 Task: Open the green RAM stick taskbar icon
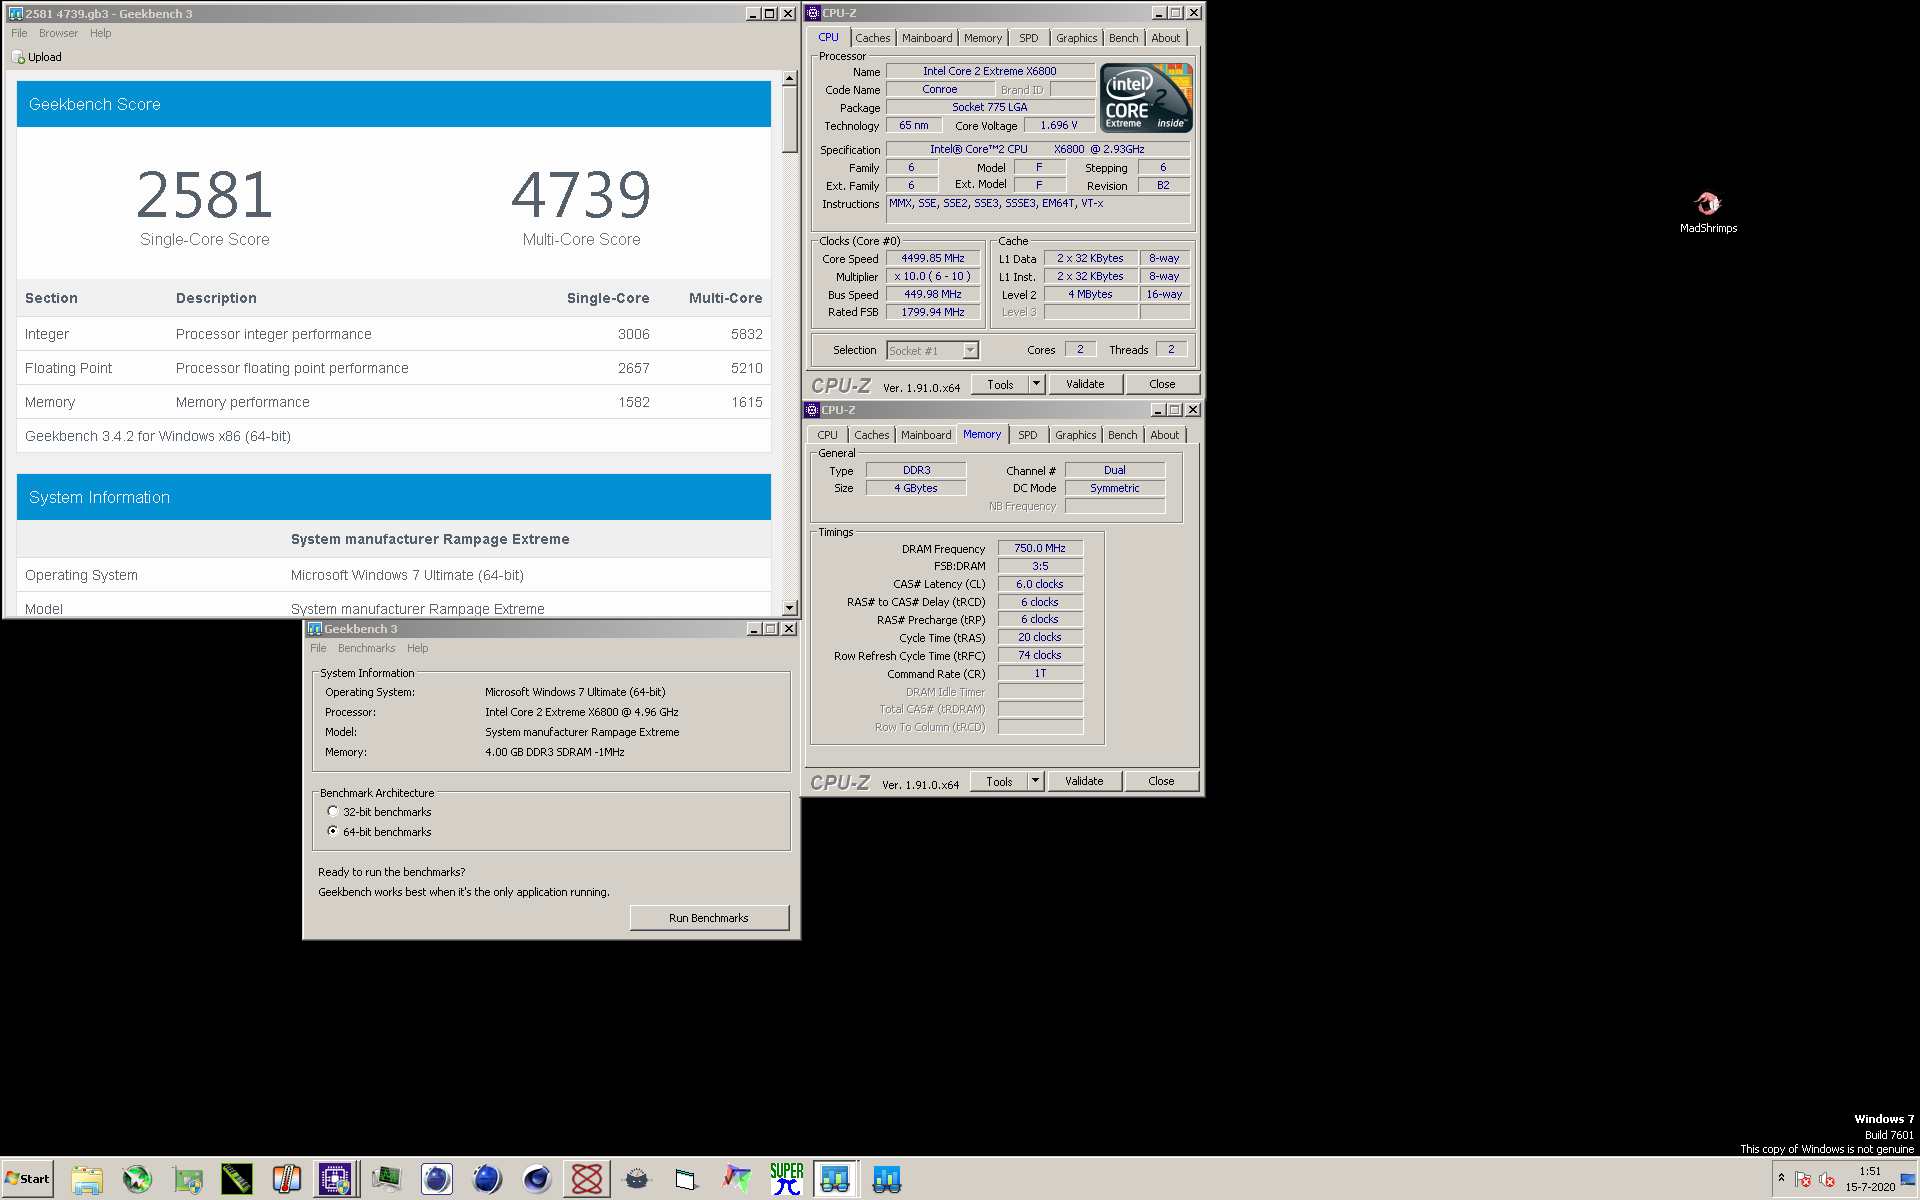click(x=237, y=1180)
